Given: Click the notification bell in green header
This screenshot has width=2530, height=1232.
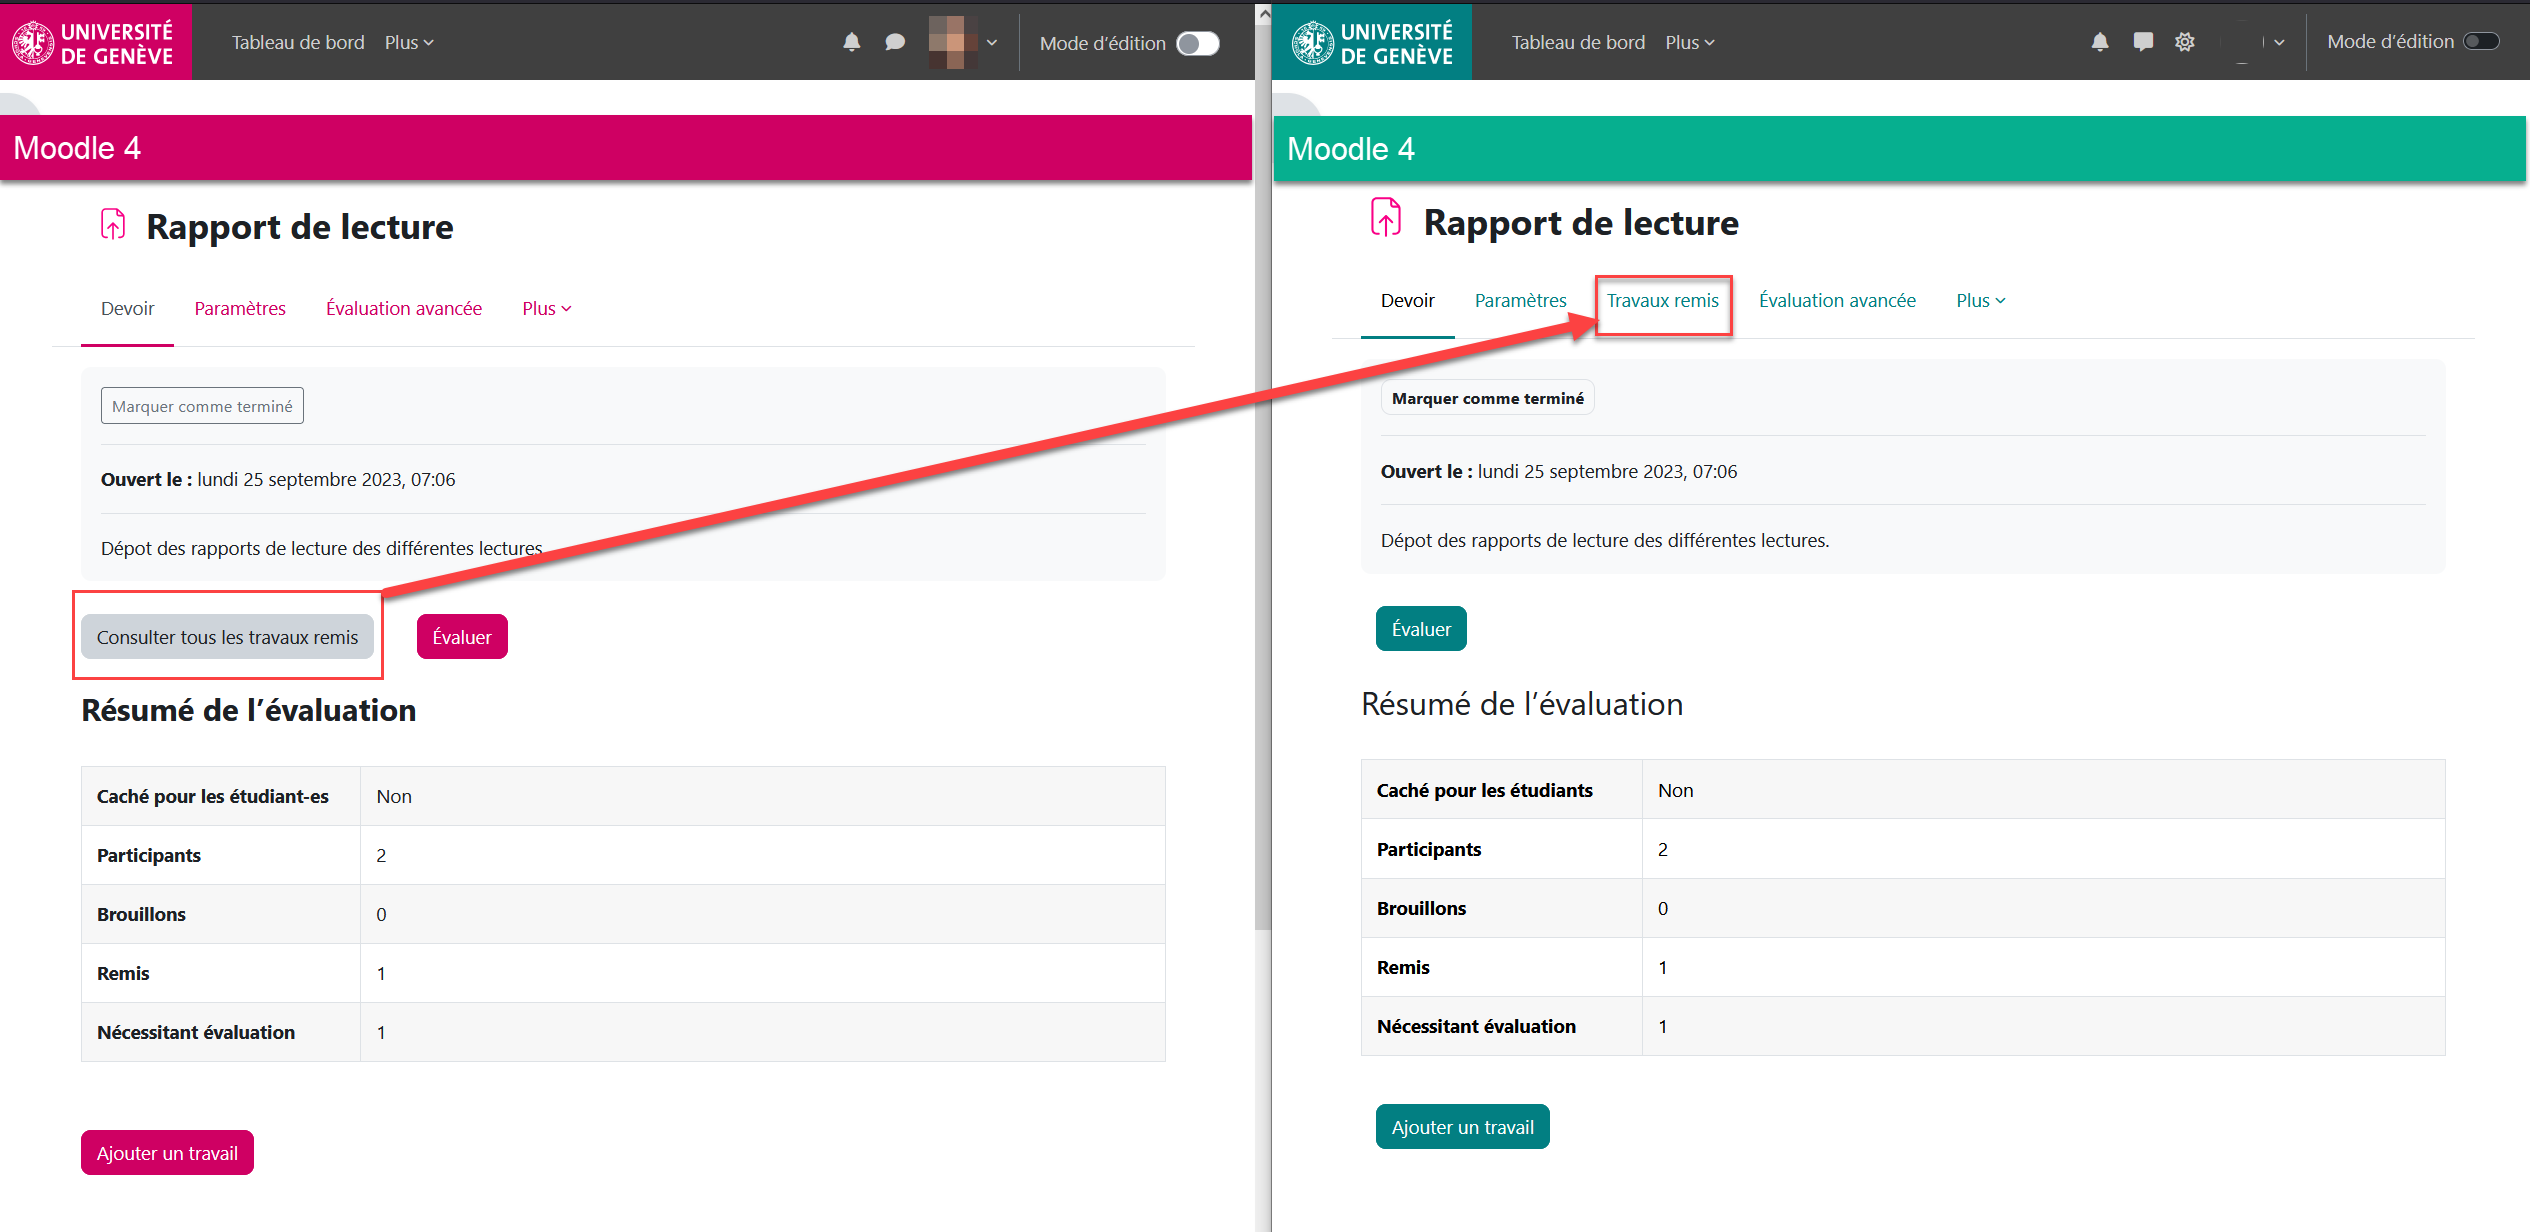Looking at the screenshot, I should point(2099,42).
